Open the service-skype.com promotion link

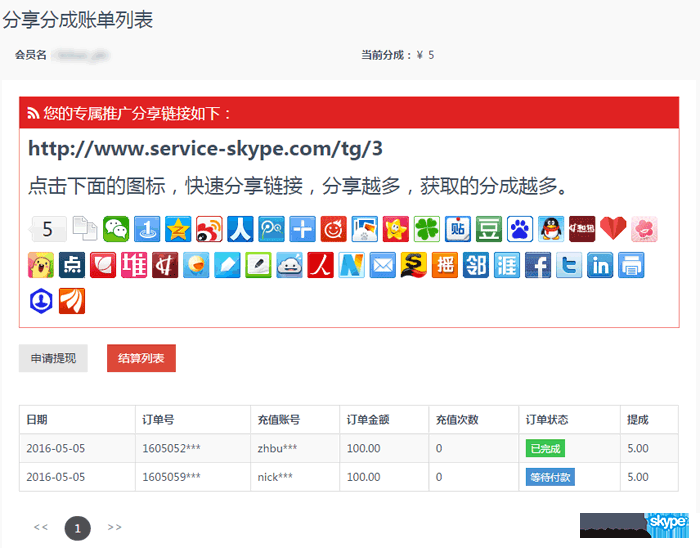[x=205, y=149]
